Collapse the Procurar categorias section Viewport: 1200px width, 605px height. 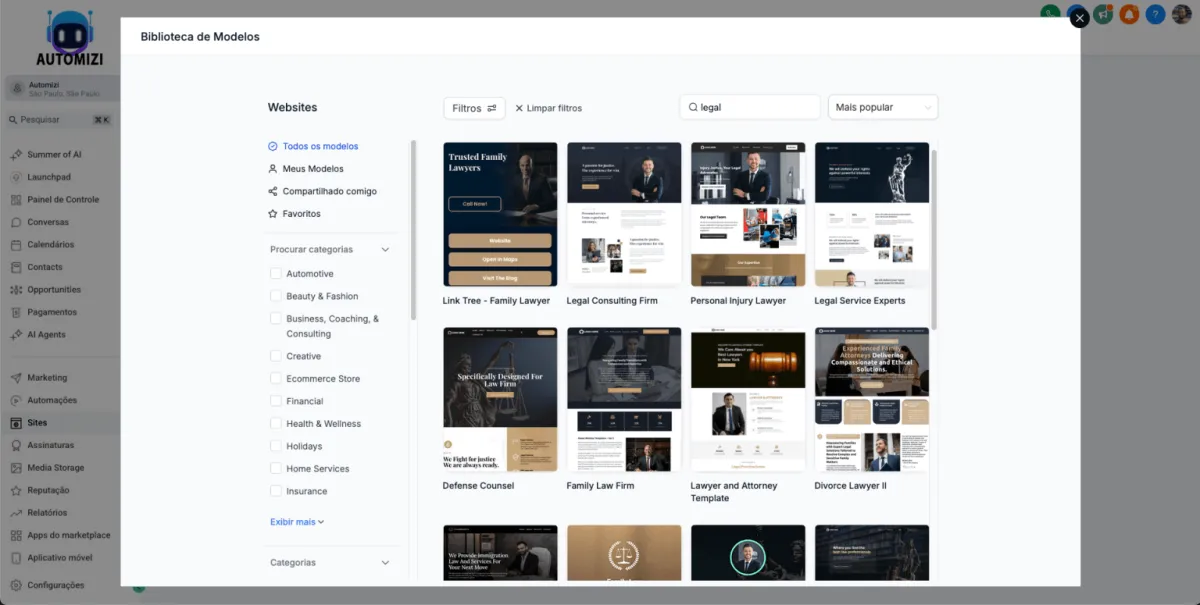[385, 249]
